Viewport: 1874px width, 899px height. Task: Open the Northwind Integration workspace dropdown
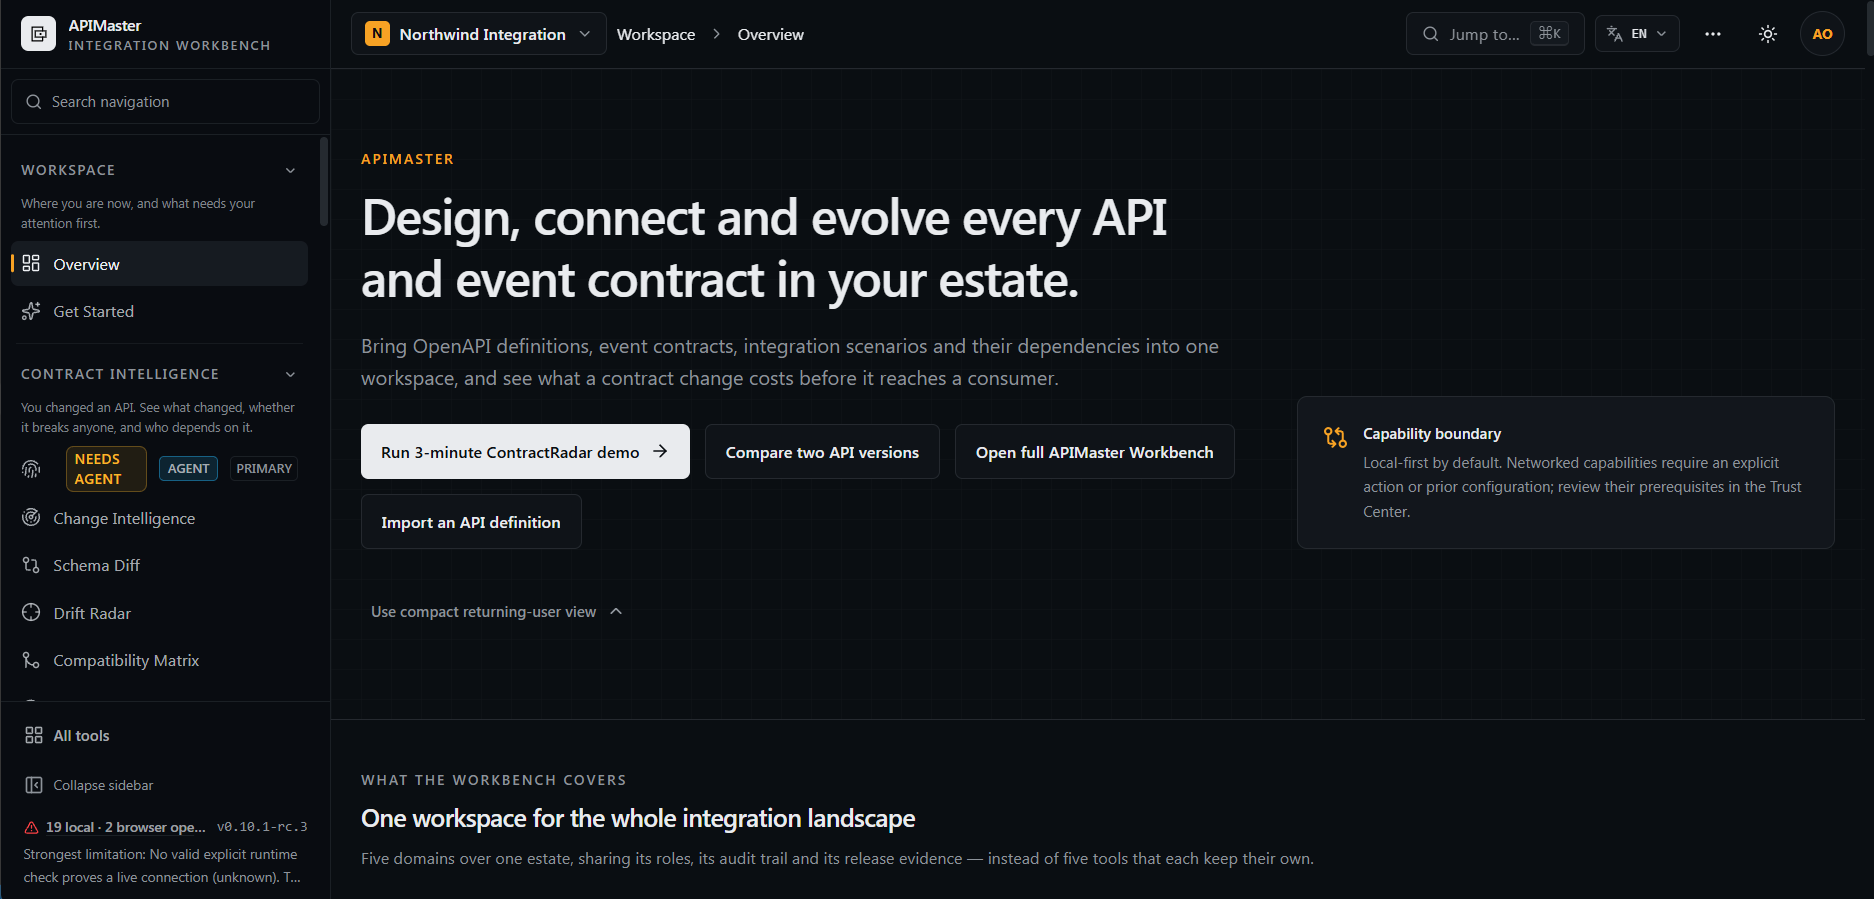pos(478,34)
